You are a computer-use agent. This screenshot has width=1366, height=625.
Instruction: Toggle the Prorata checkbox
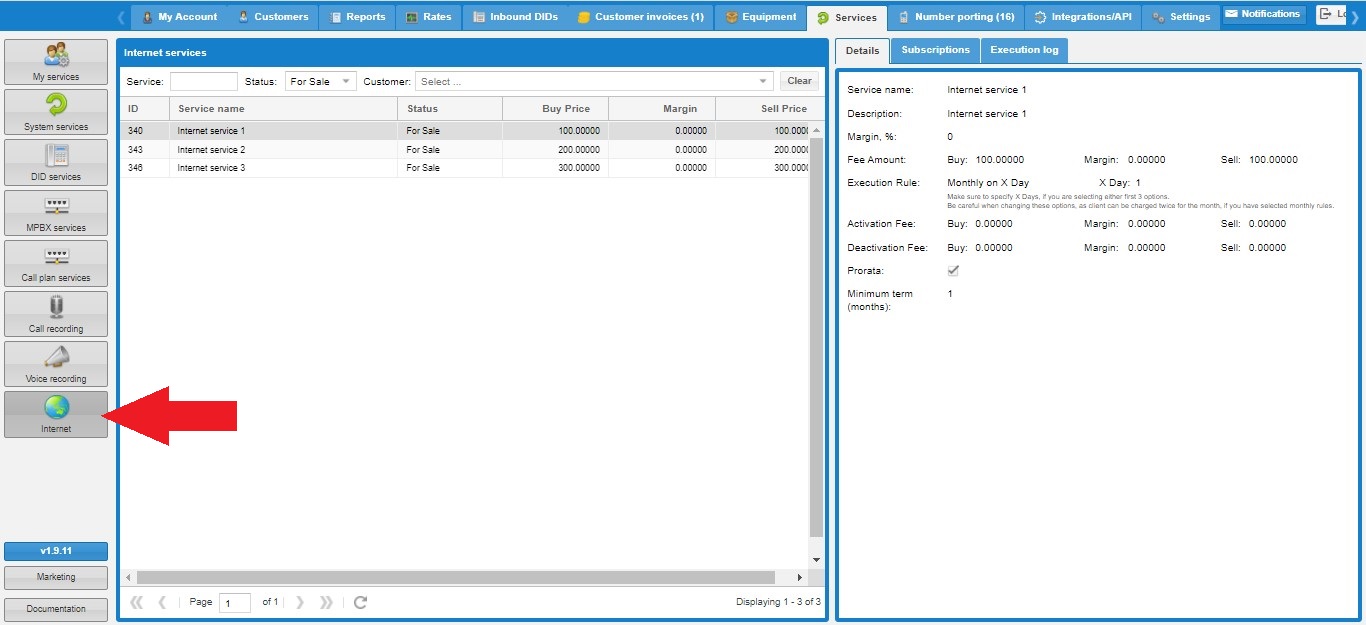coord(953,271)
